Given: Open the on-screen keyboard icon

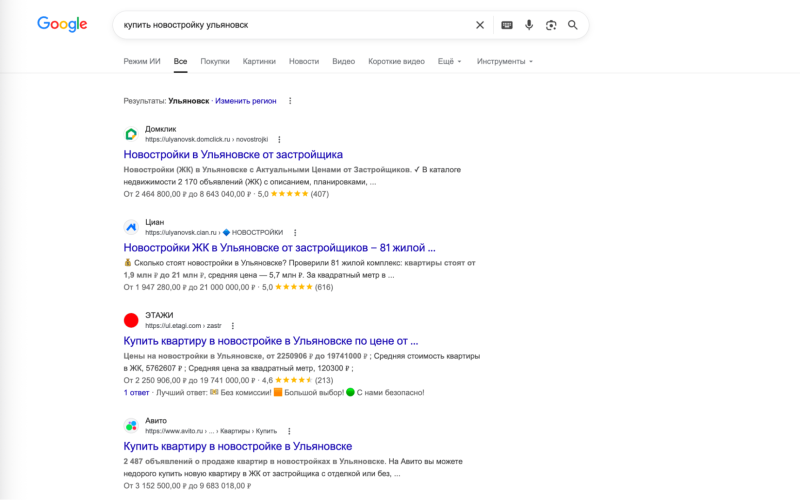Looking at the screenshot, I should [x=507, y=25].
